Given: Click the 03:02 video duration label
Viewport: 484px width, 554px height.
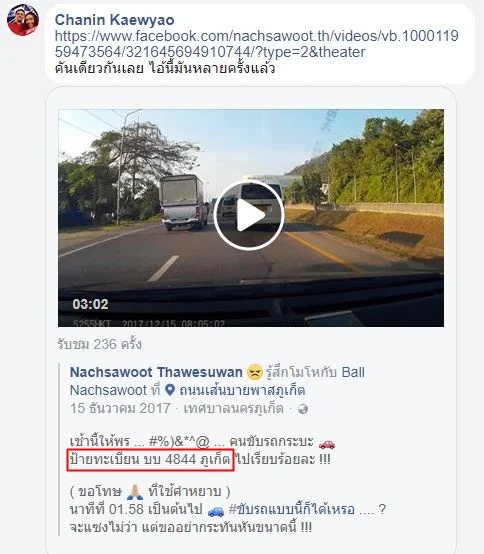Looking at the screenshot, I should click(90, 304).
